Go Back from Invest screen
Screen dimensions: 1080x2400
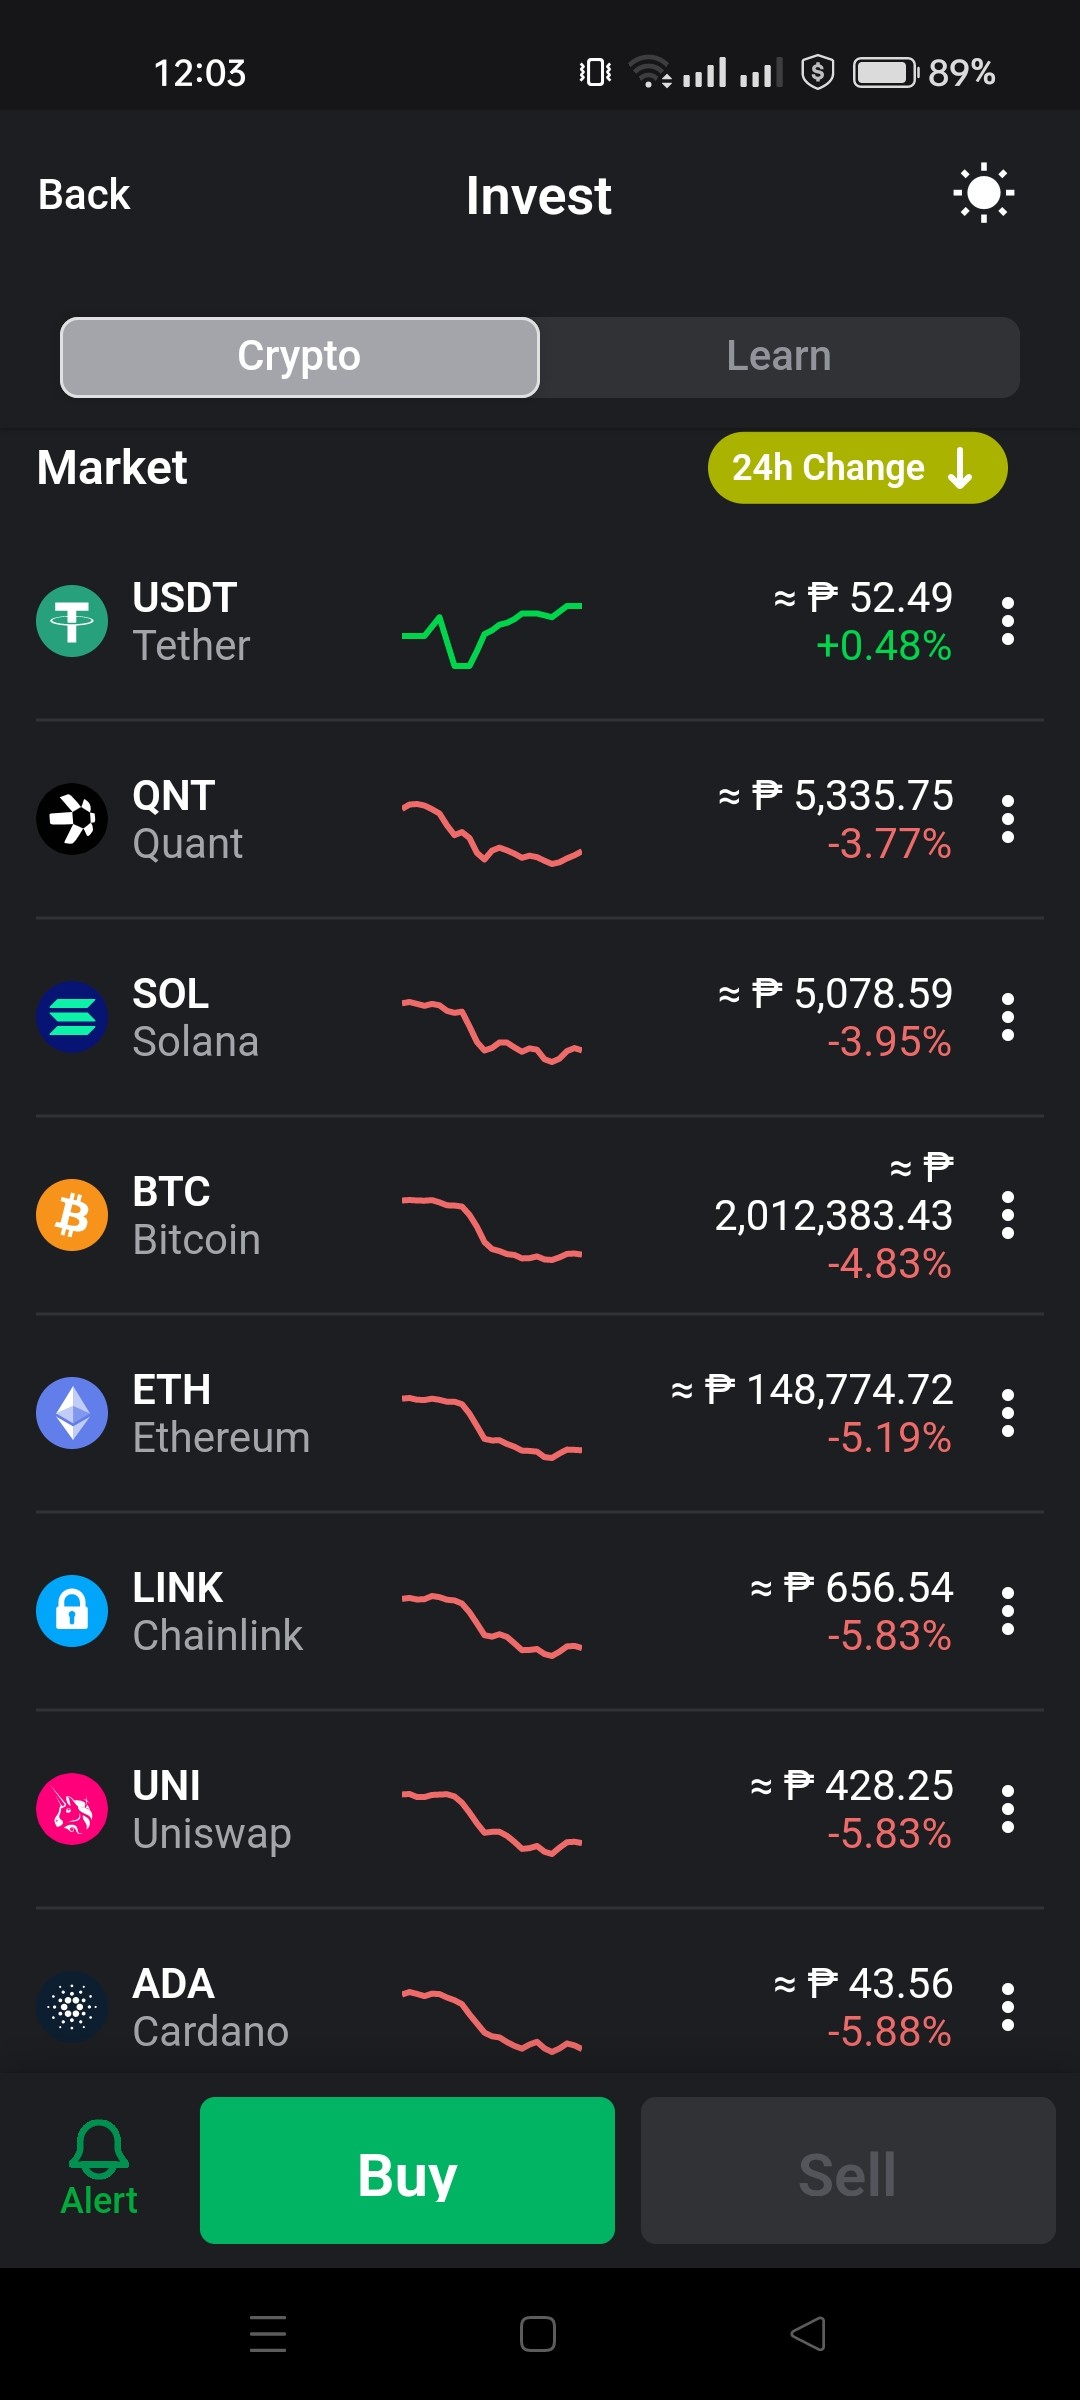[84, 194]
